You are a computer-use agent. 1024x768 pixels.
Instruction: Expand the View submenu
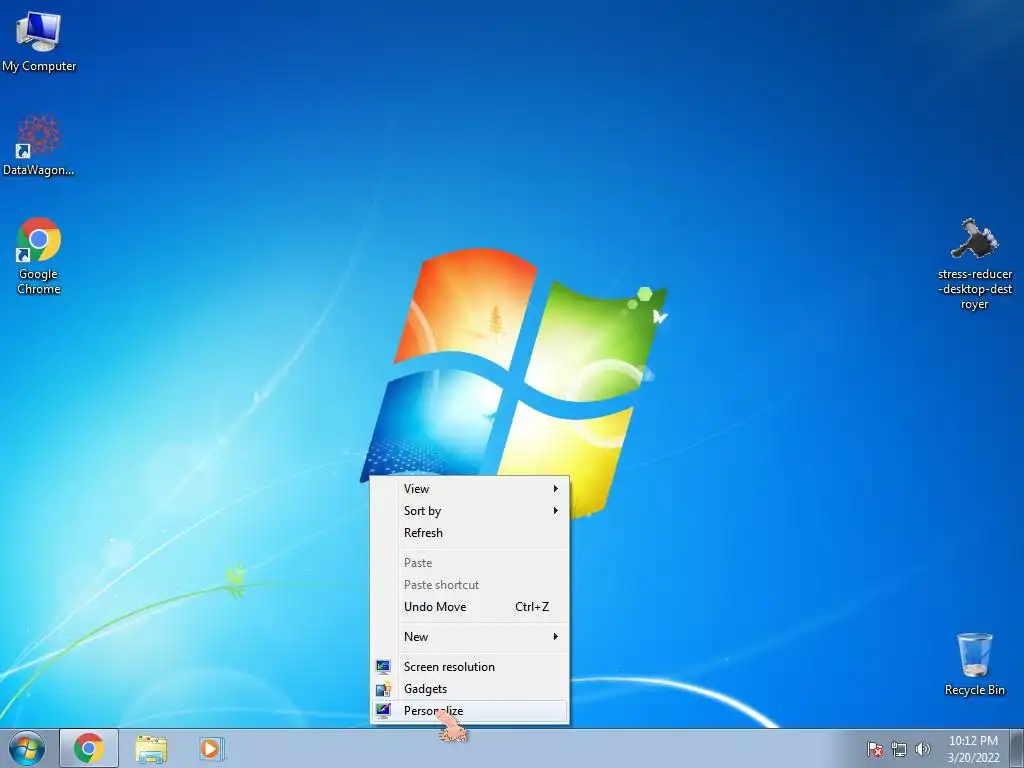[x=470, y=488]
